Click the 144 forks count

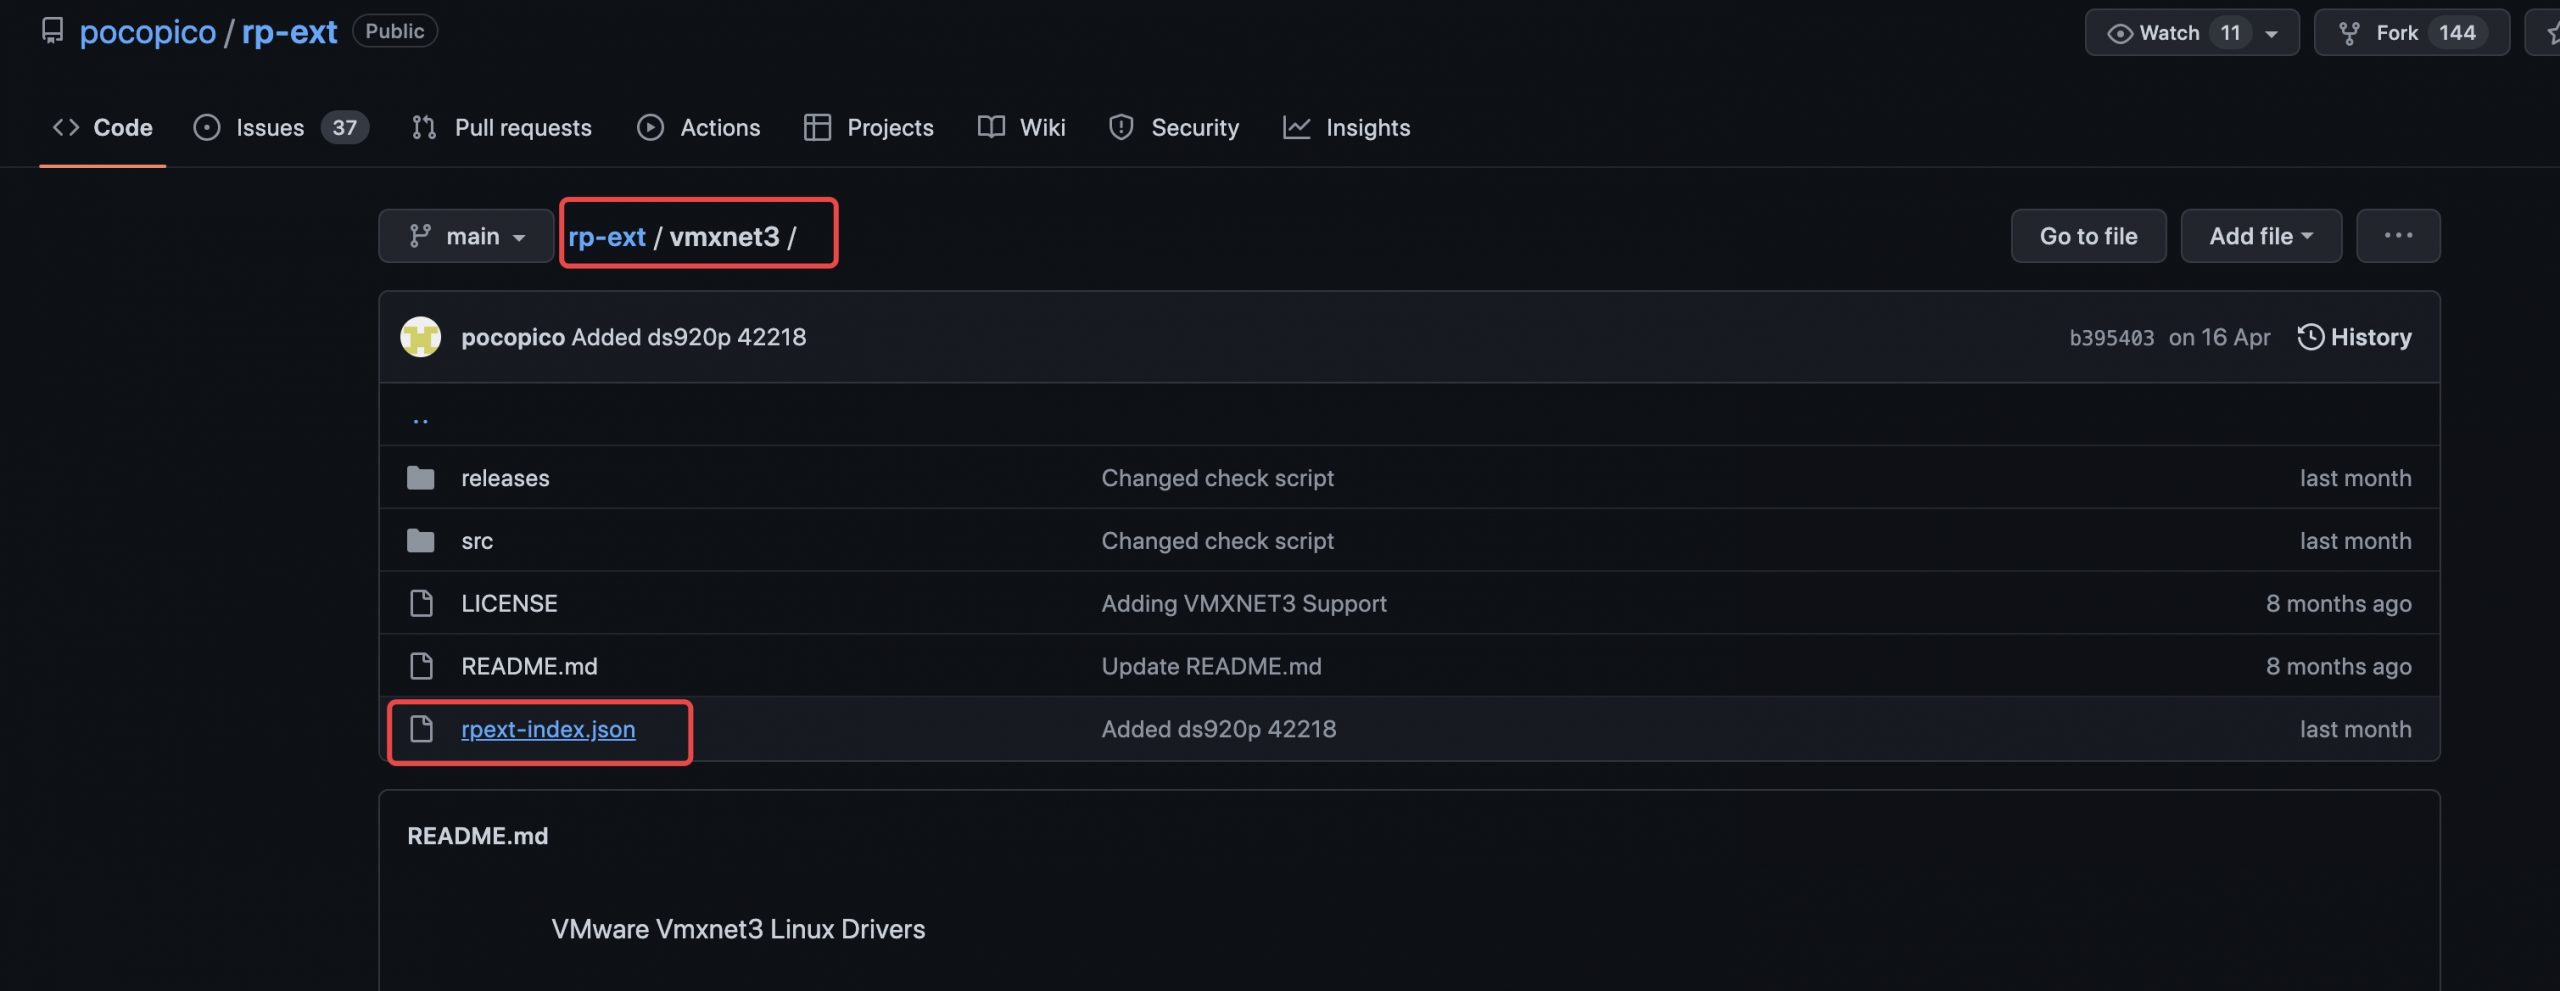click(2456, 32)
